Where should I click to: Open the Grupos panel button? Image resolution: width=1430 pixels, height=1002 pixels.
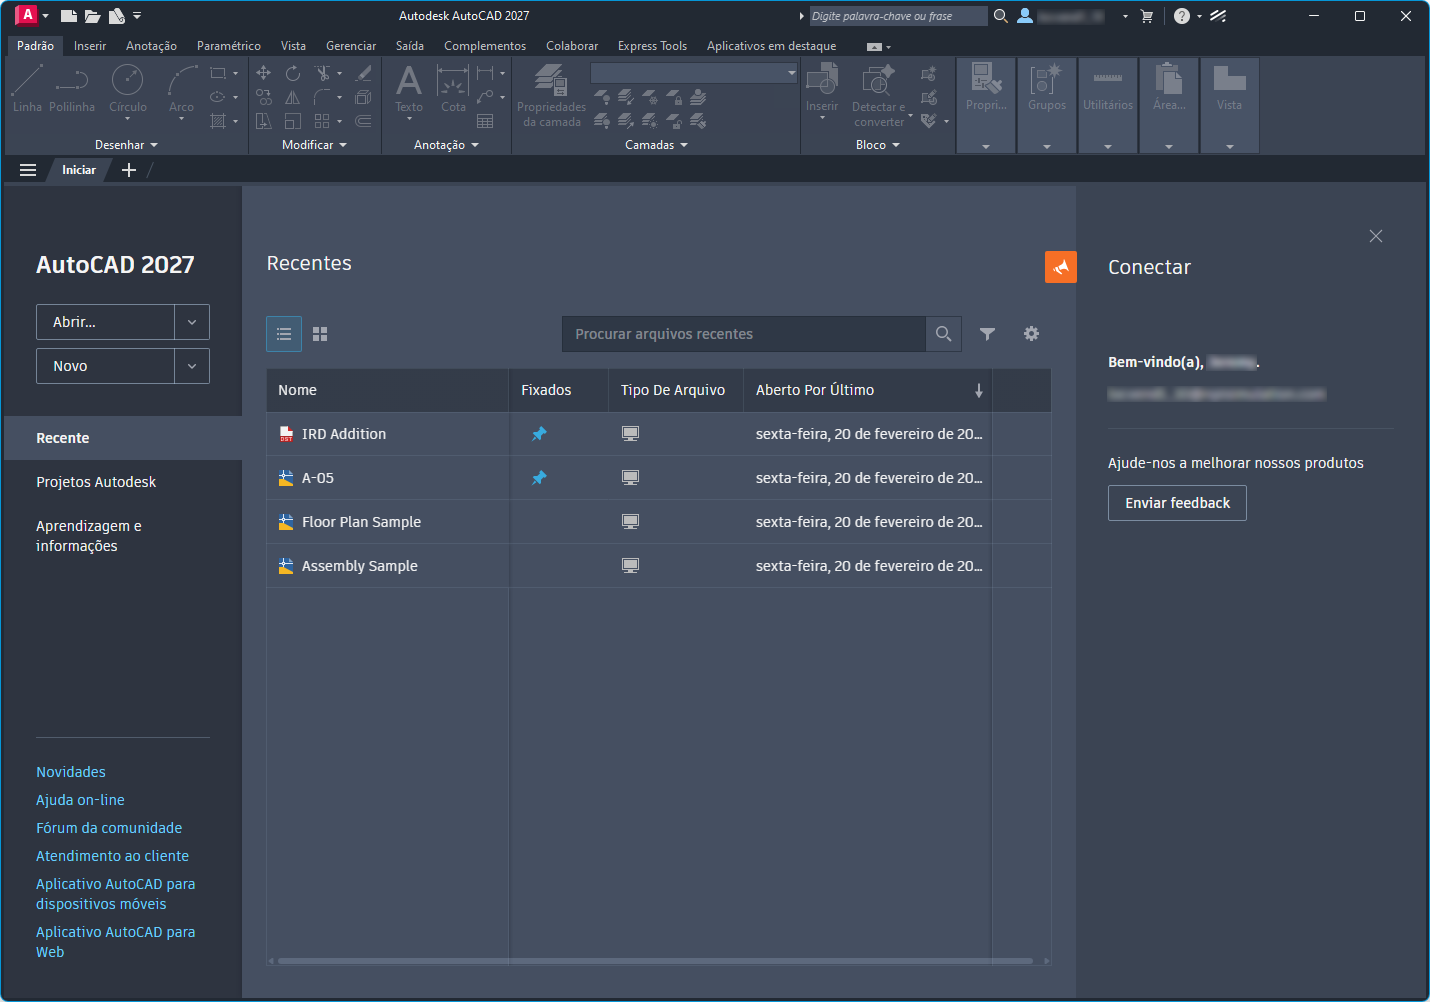tap(1047, 105)
